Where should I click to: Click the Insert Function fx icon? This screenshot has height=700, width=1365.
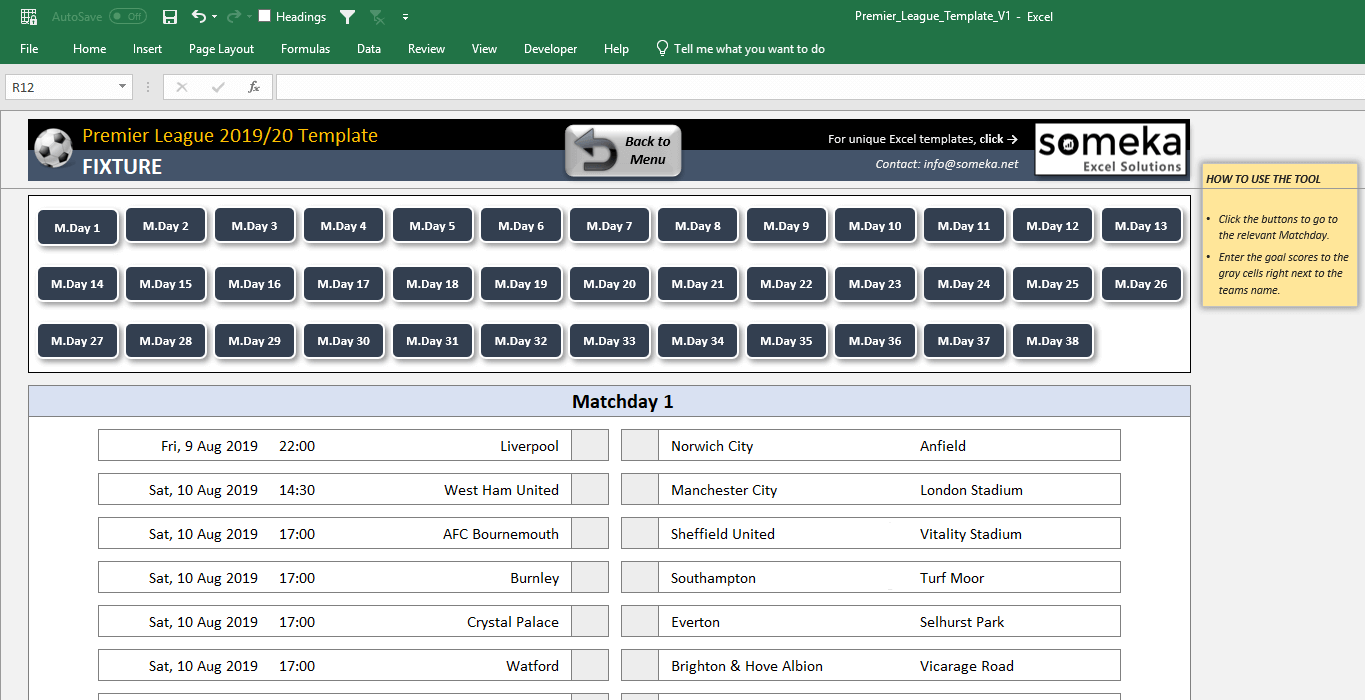(x=254, y=87)
